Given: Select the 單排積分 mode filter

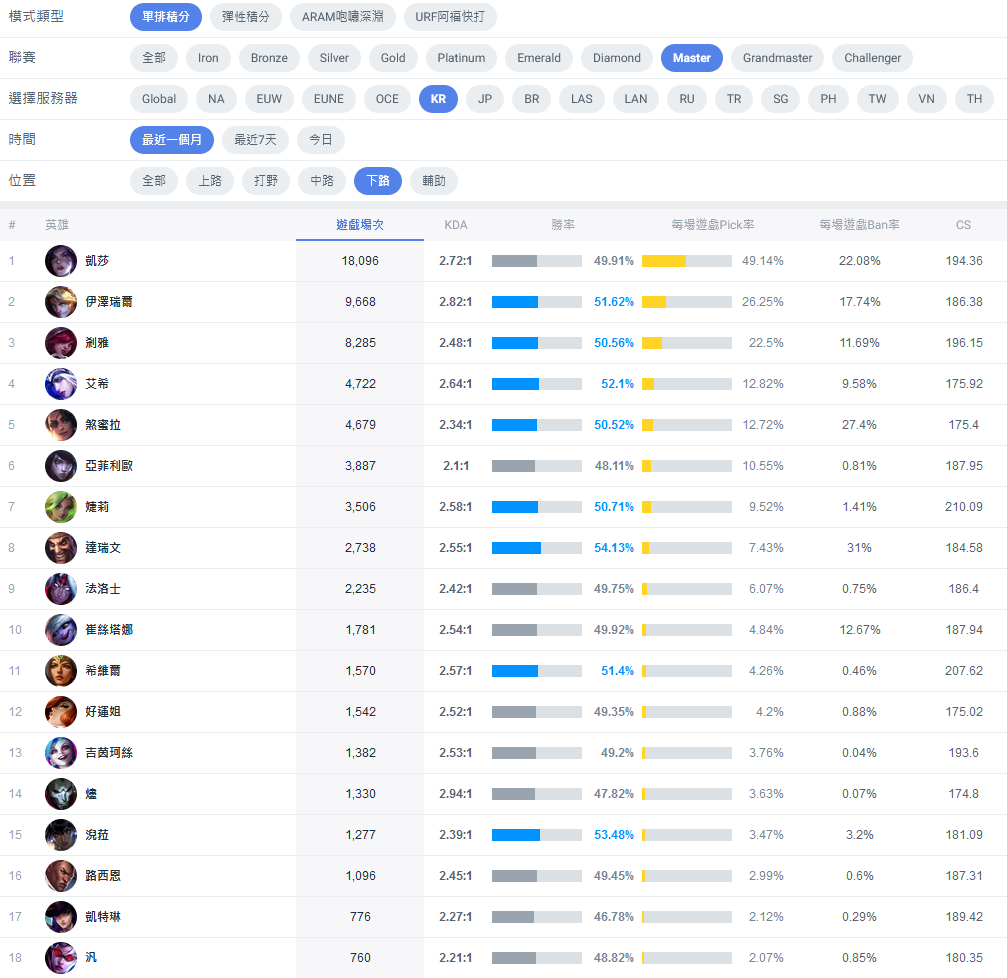Looking at the screenshot, I should coord(166,17).
